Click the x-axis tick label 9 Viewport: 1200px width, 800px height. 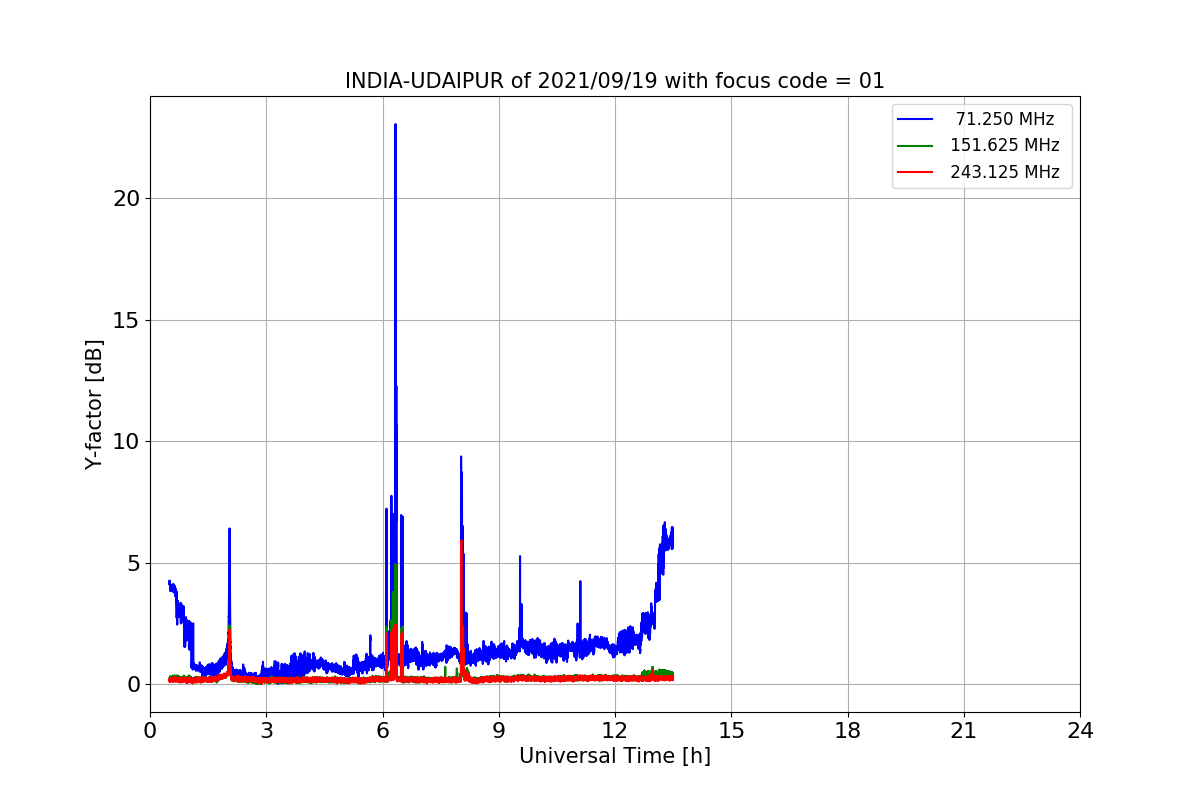point(499,731)
